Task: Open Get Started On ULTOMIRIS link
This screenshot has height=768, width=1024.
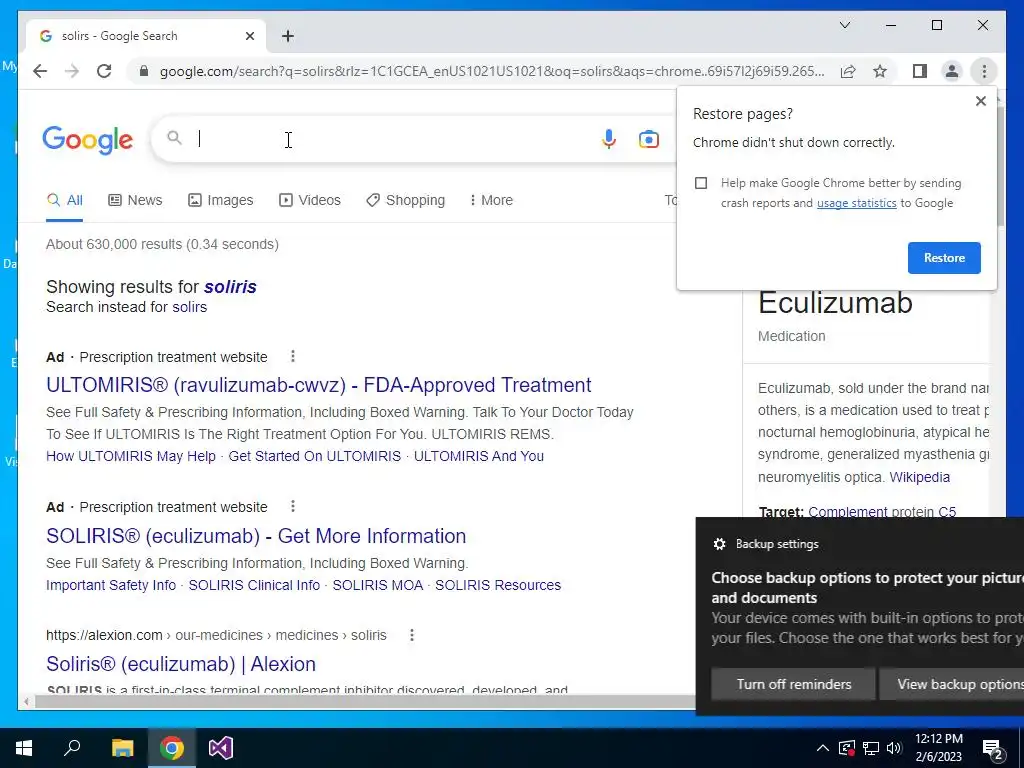Action: coord(315,456)
